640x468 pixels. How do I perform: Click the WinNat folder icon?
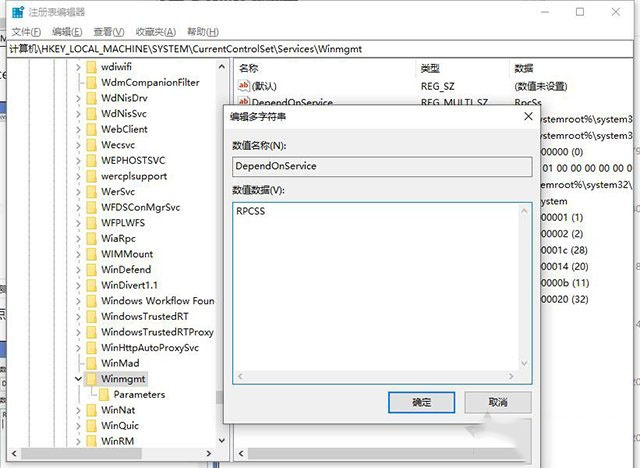(91, 410)
